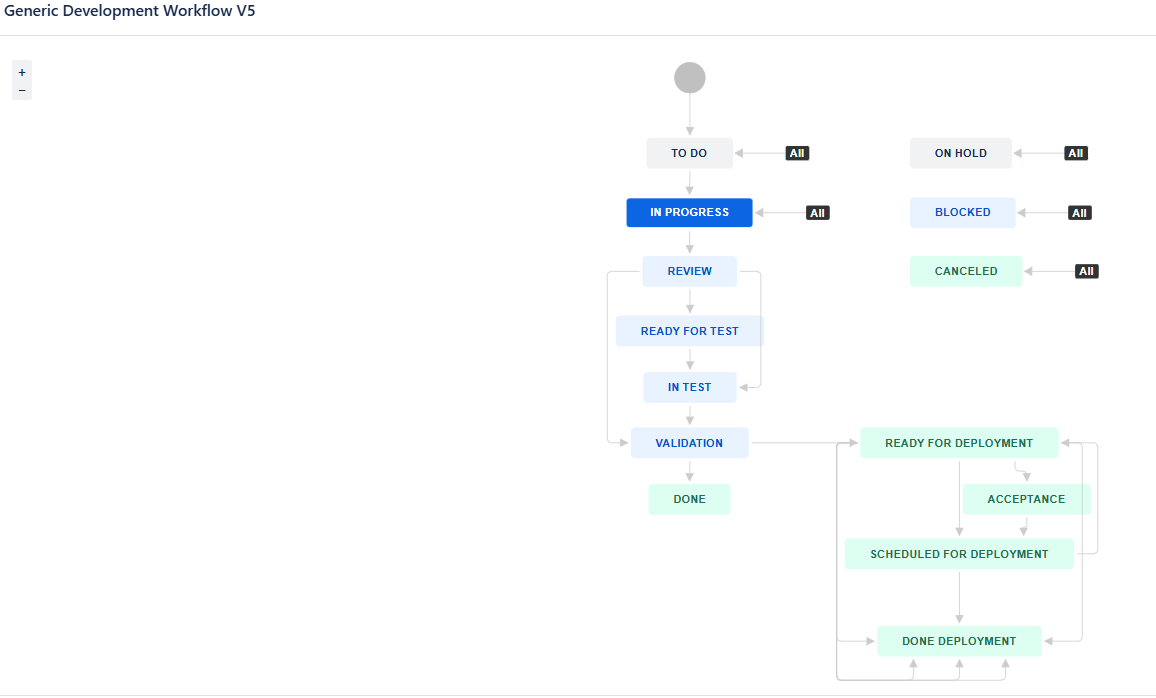Select the TO DO status node
This screenshot has height=698, width=1156.
pos(689,153)
